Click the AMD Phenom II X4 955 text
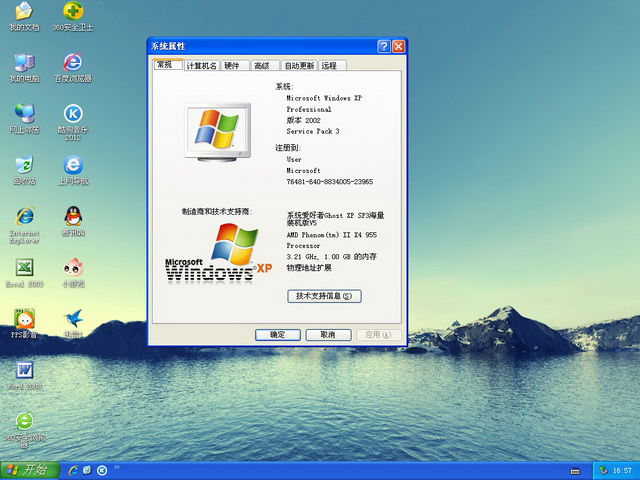Image resolution: width=640 pixels, height=480 pixels. click(331, 235)
